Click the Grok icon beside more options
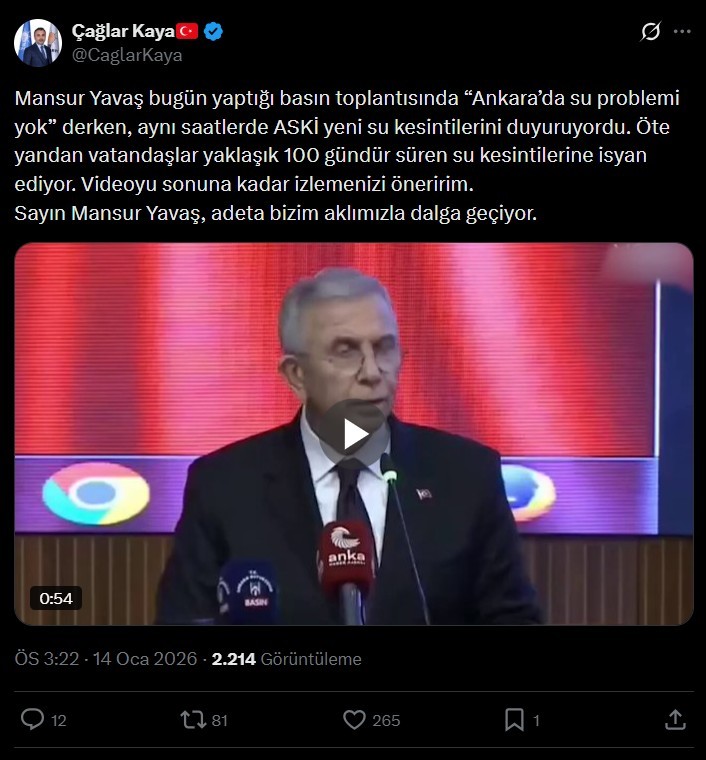Image resolution: width=706 pixels, height=760 pixels. pyautogui.click(x=650, y=32)
